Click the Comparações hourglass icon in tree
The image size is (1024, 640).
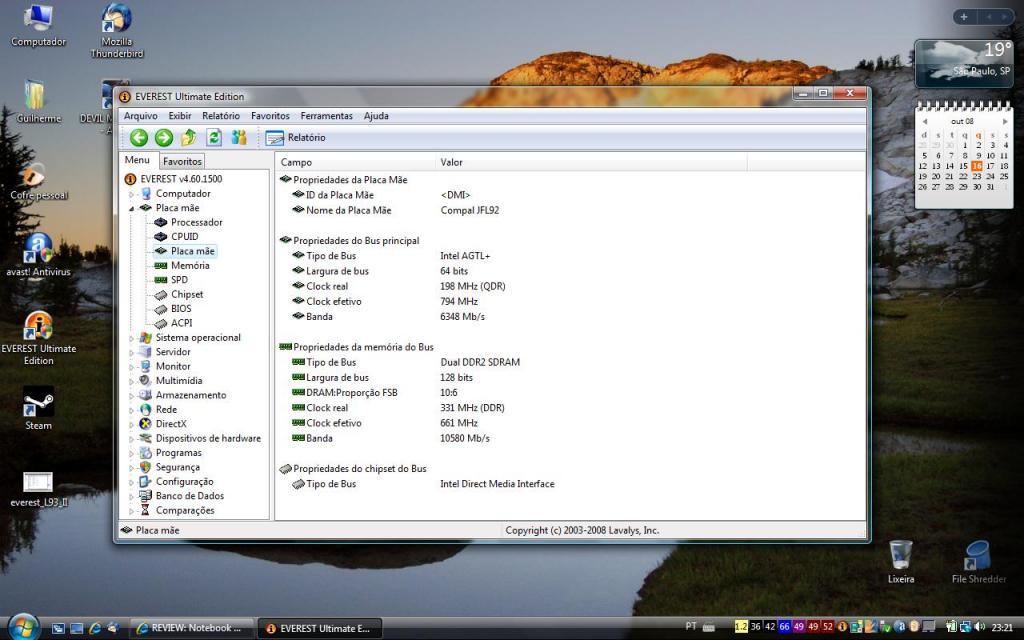(146, 510)
